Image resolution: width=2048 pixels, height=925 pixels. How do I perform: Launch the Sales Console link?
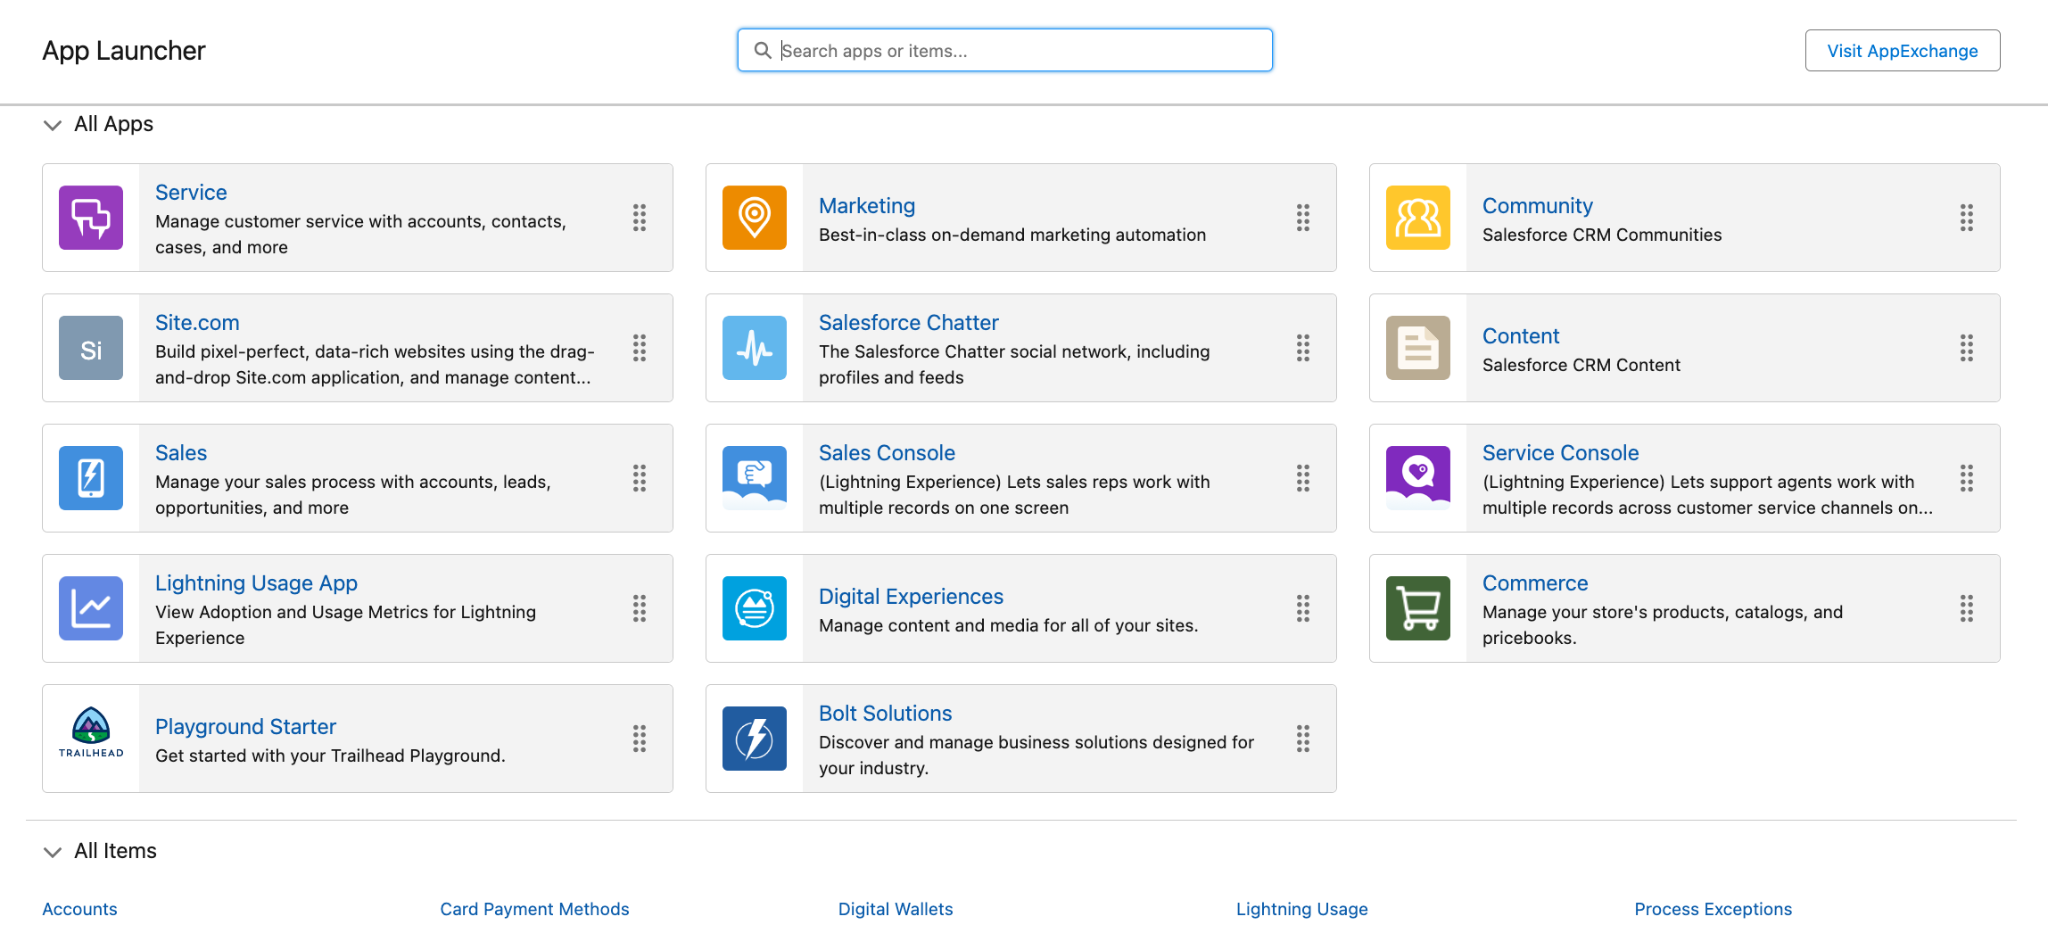click(887, 452)
